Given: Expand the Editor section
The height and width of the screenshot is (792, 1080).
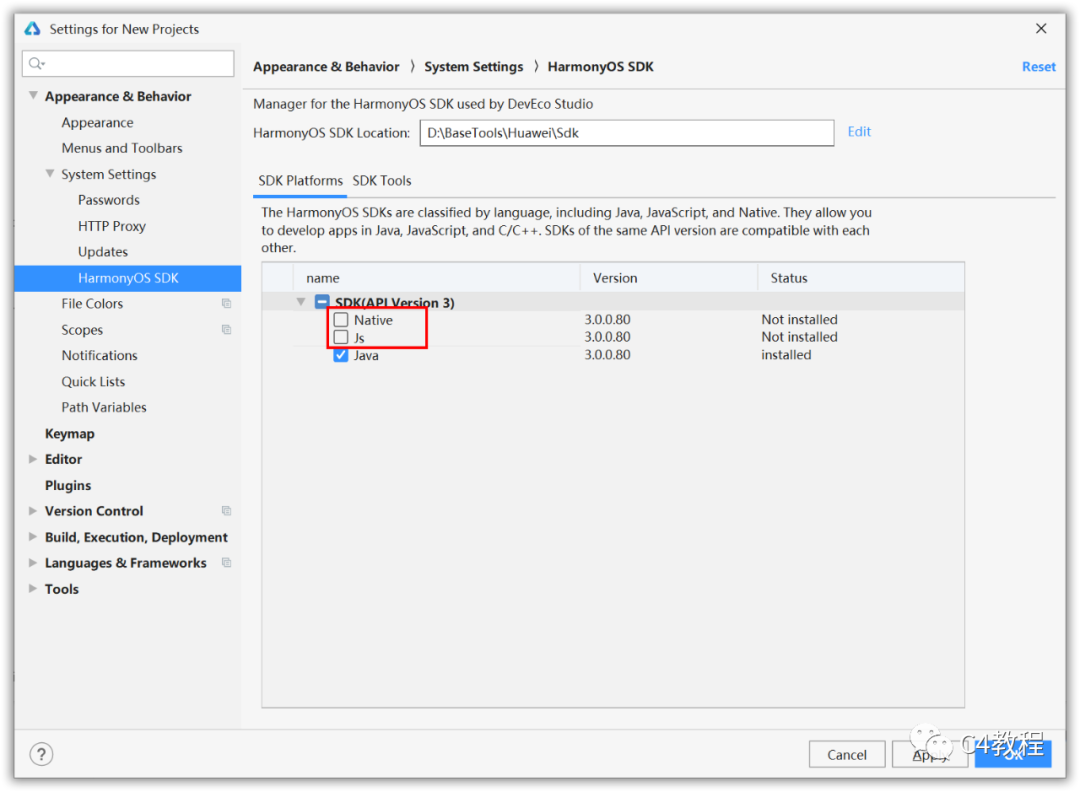Looking at the screenshot, I should point(32,459).
